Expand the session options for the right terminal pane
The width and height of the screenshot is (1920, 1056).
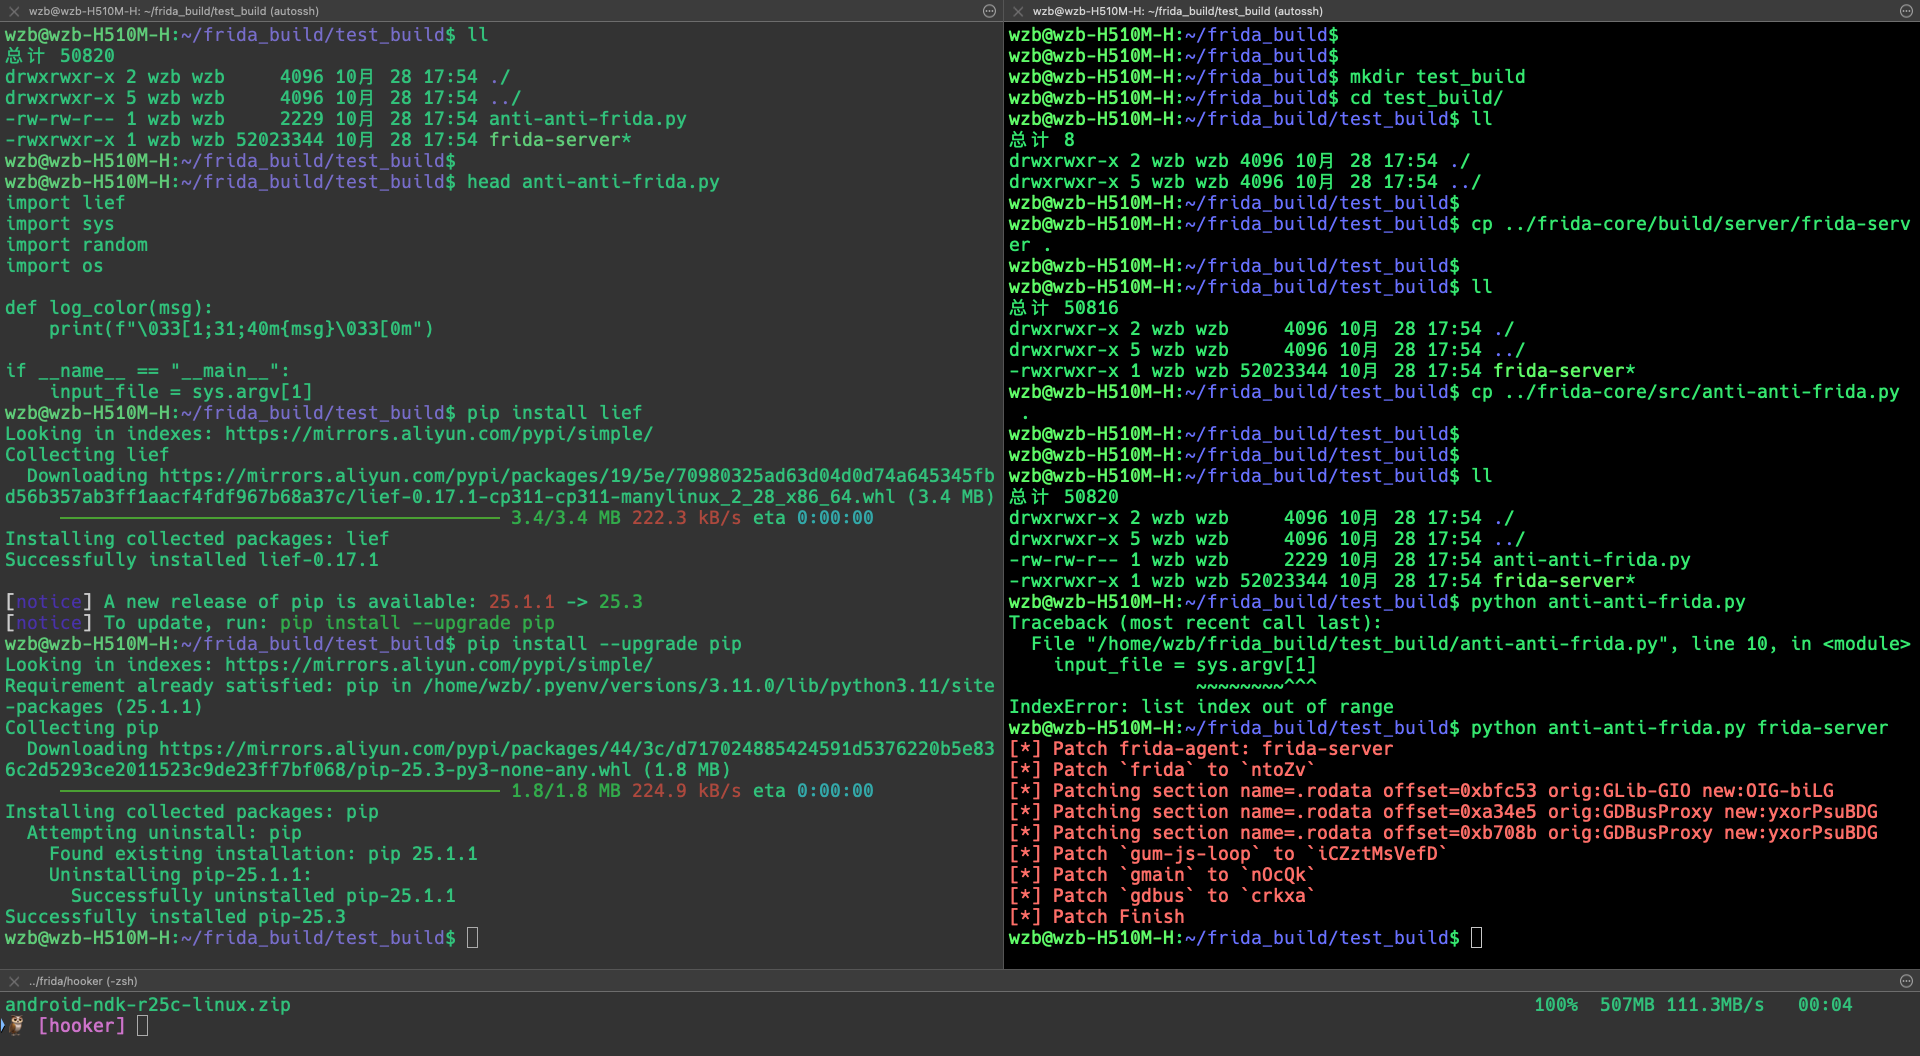(1907, 11)
